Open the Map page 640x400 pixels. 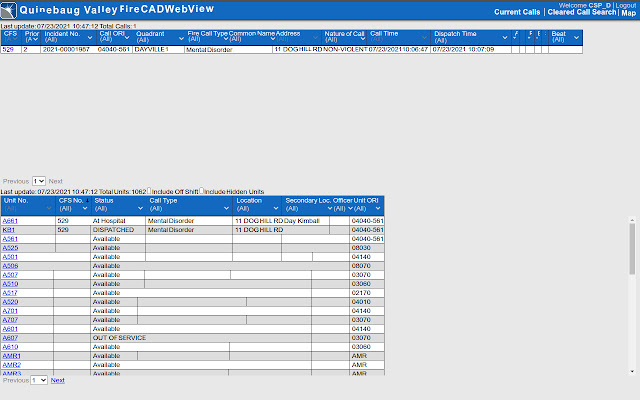[629, 13]
